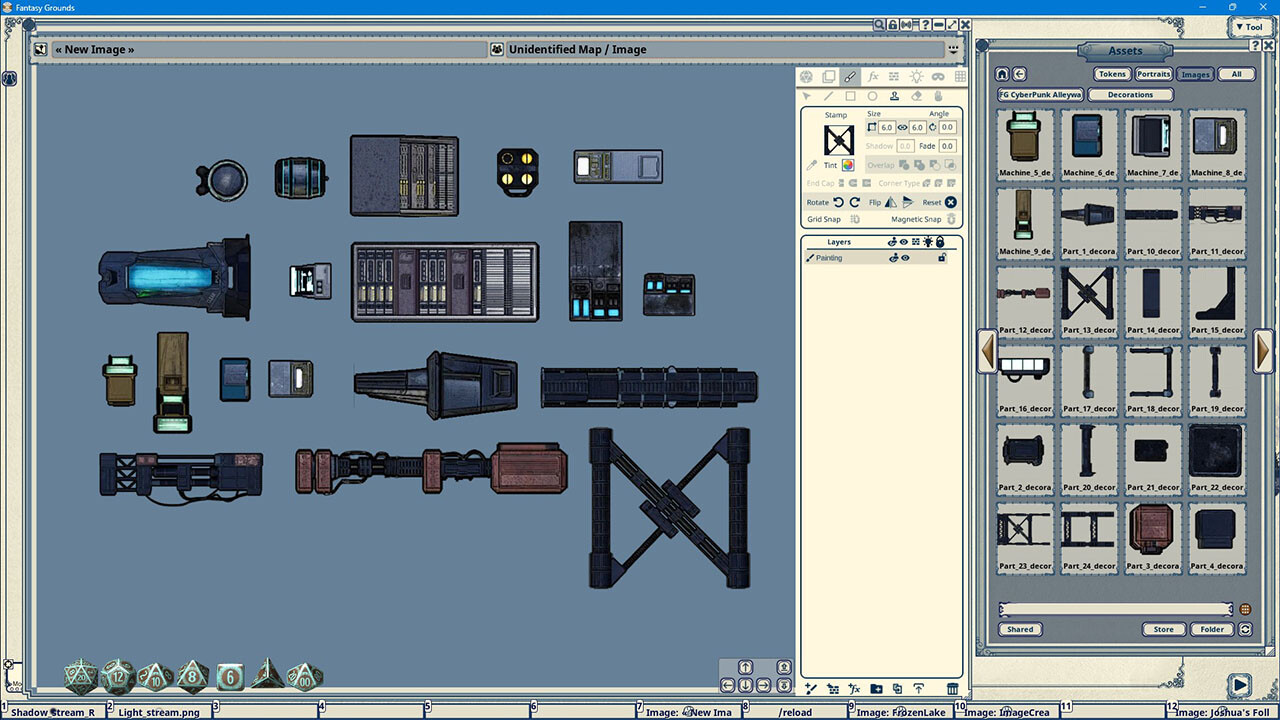Image resolution: width=1280 pixels, height=720 pixels.
Task: Flip the stamp horizontally
Action: click(x=890, y=202)
